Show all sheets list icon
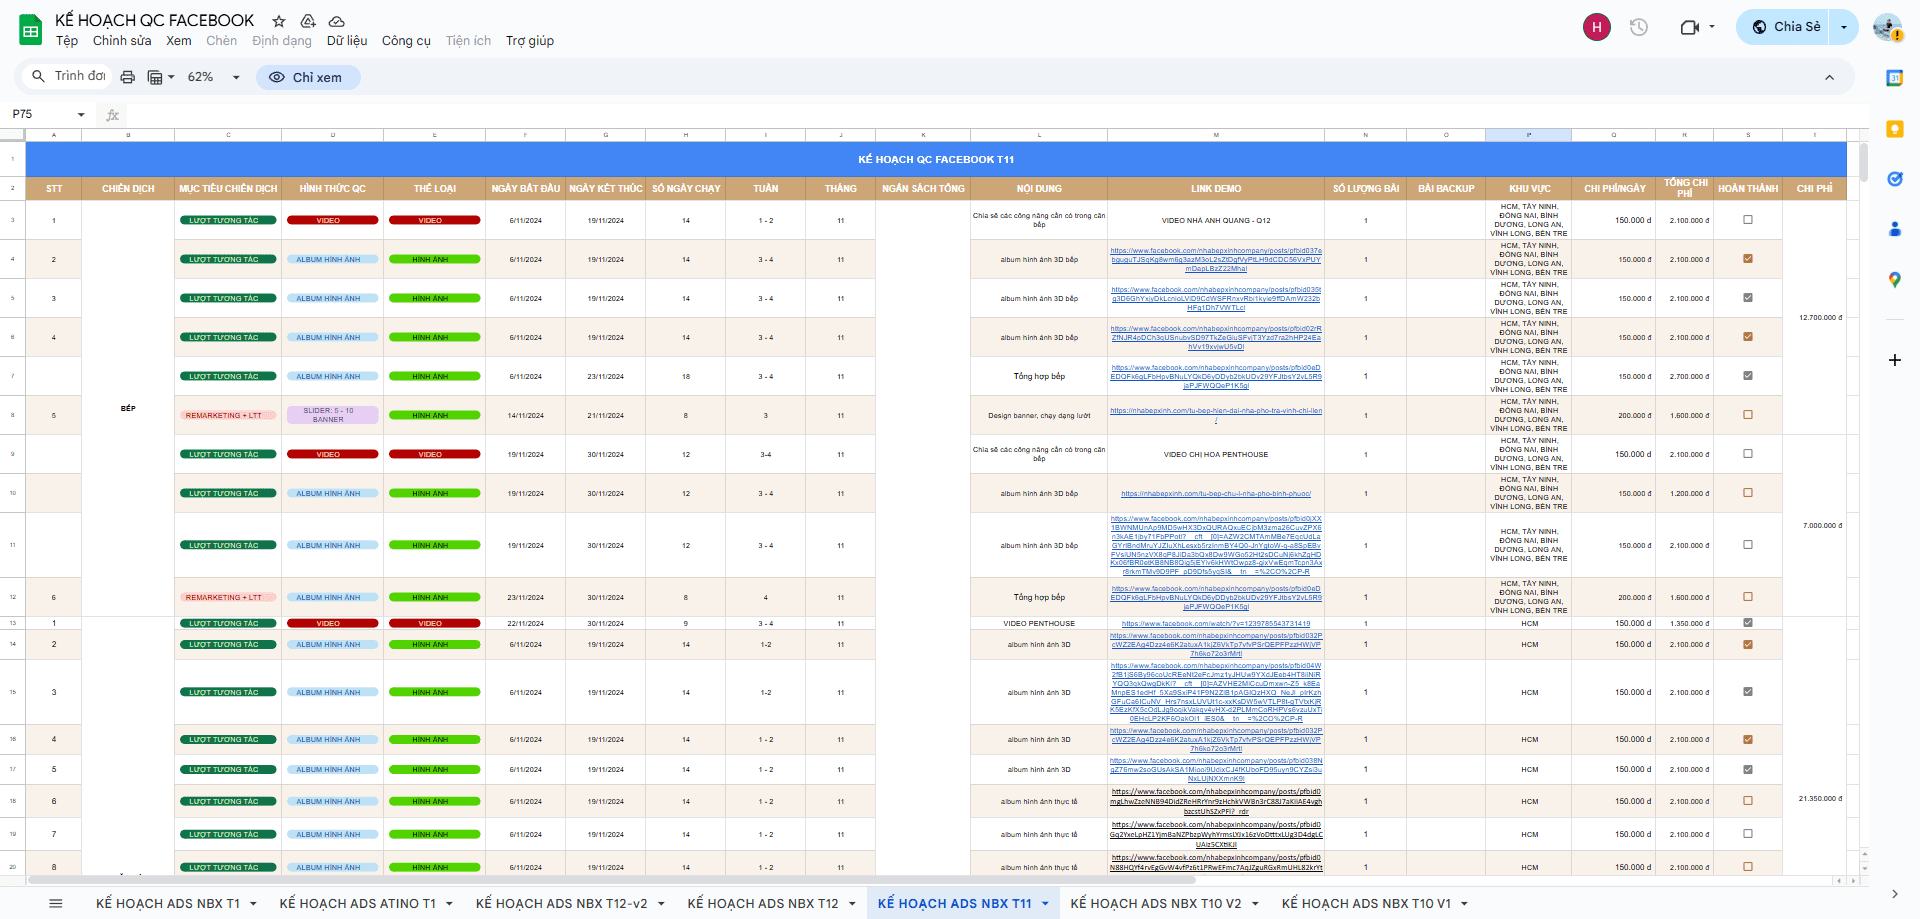The width and height of the screenshot is (1920, 919). click(x=56, y=903)
